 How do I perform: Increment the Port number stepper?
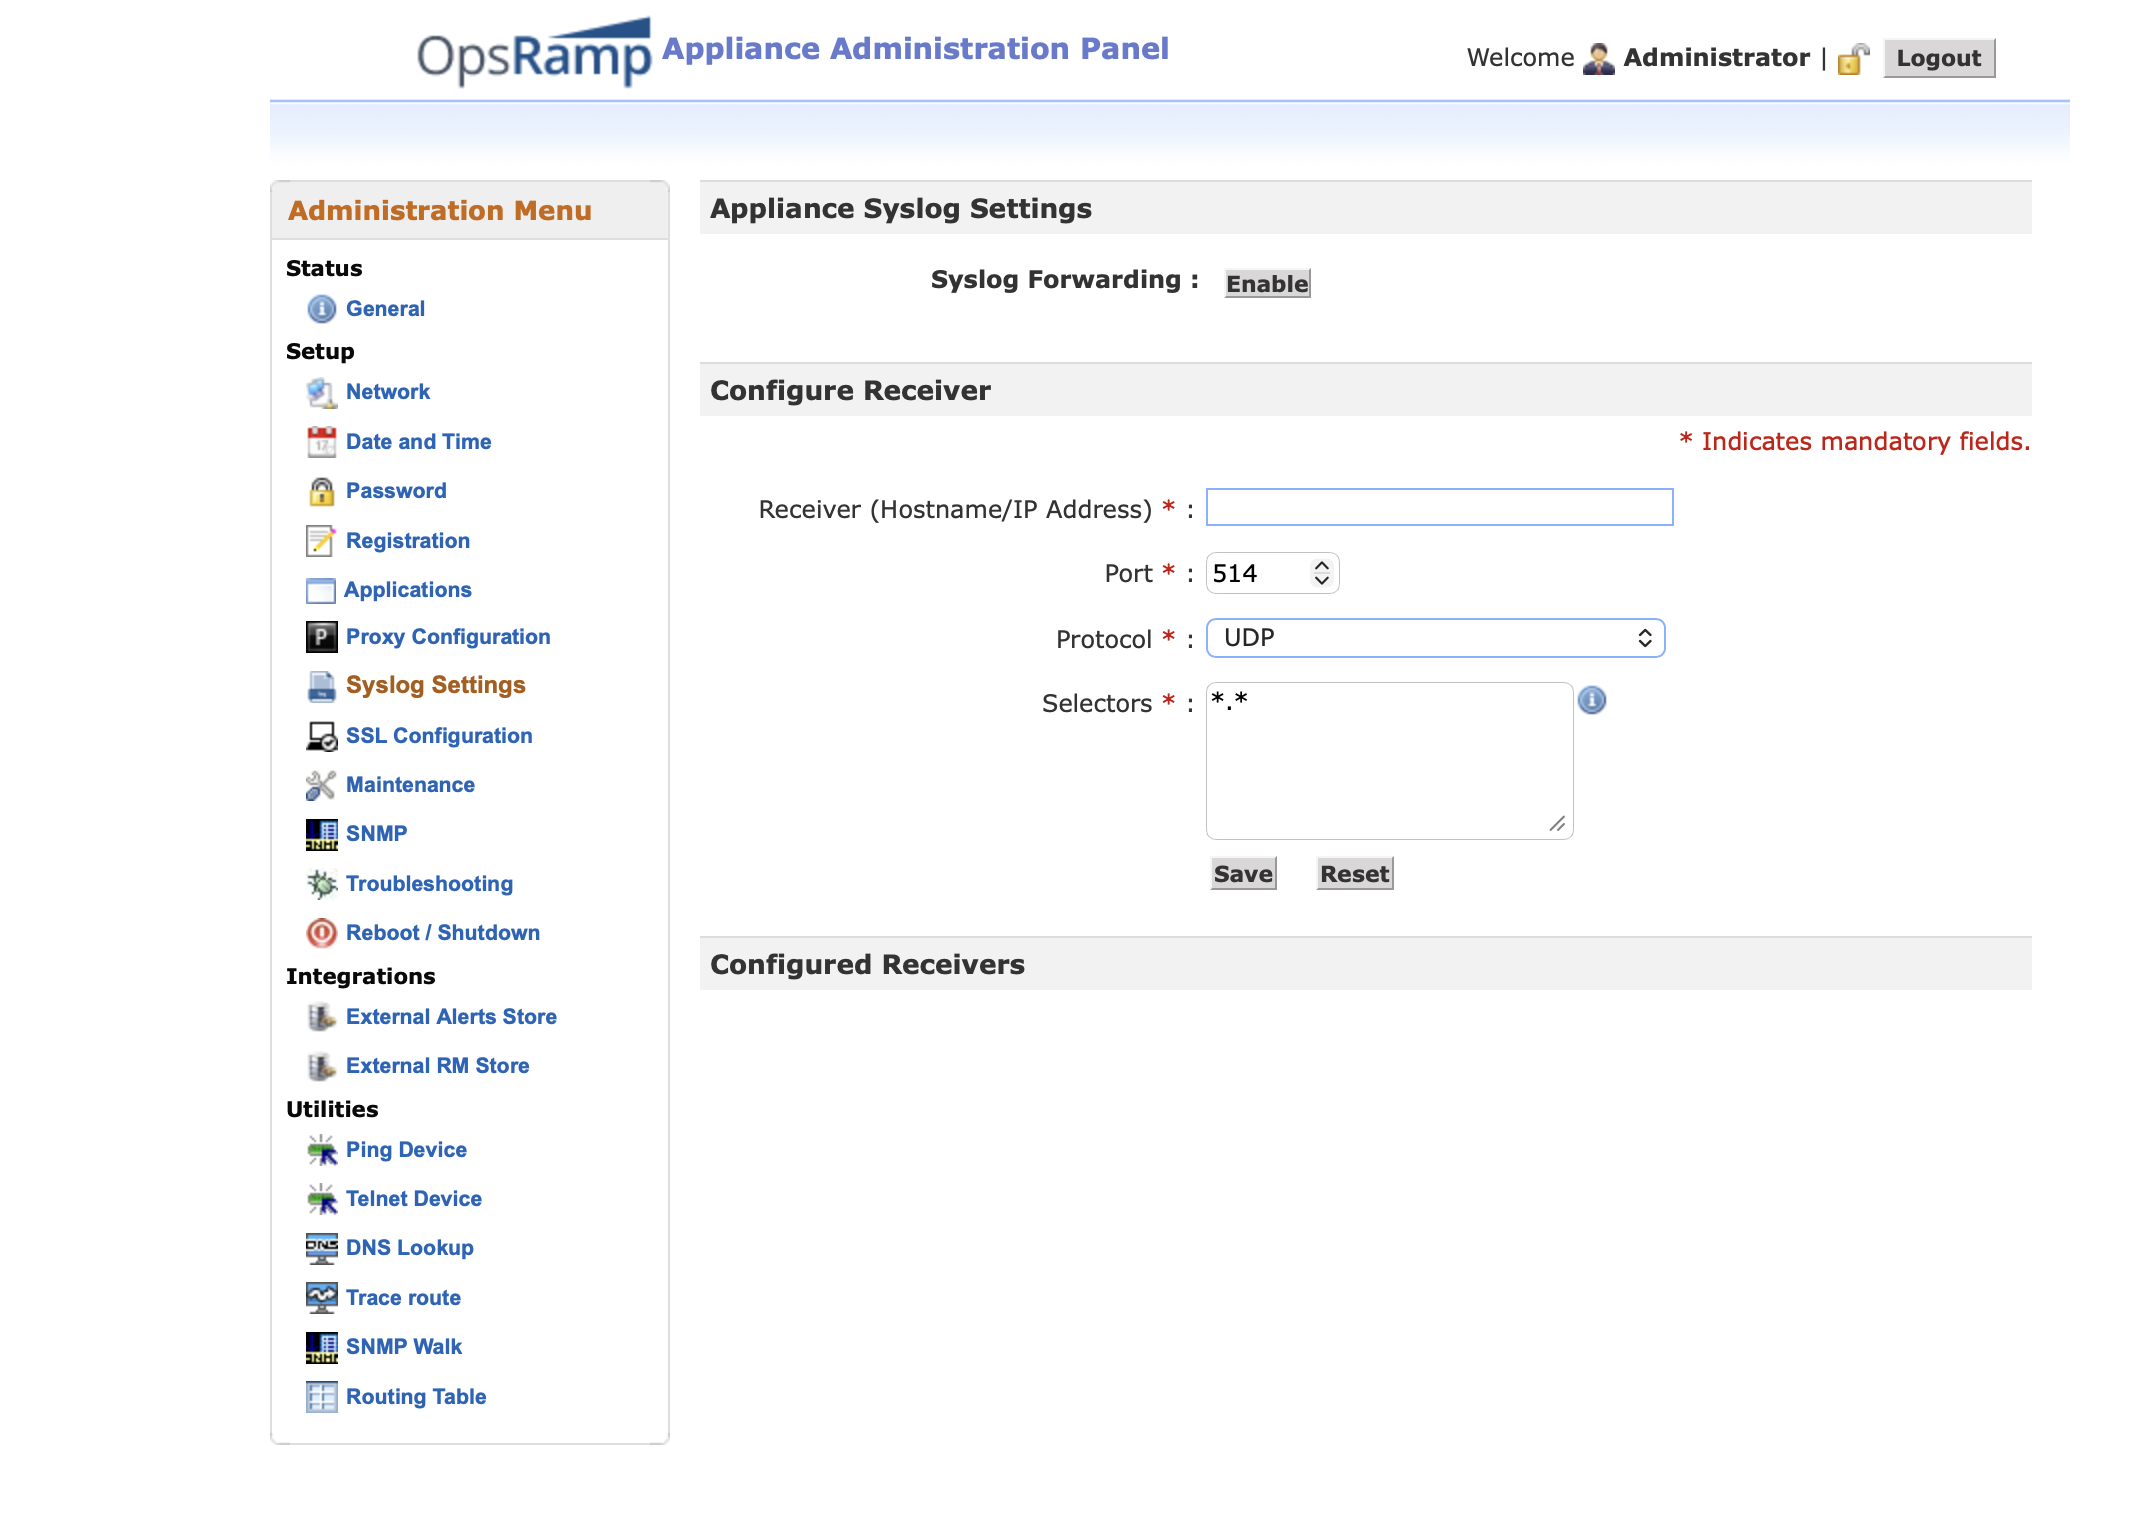pyautogui.click(x=1322, y=566)
